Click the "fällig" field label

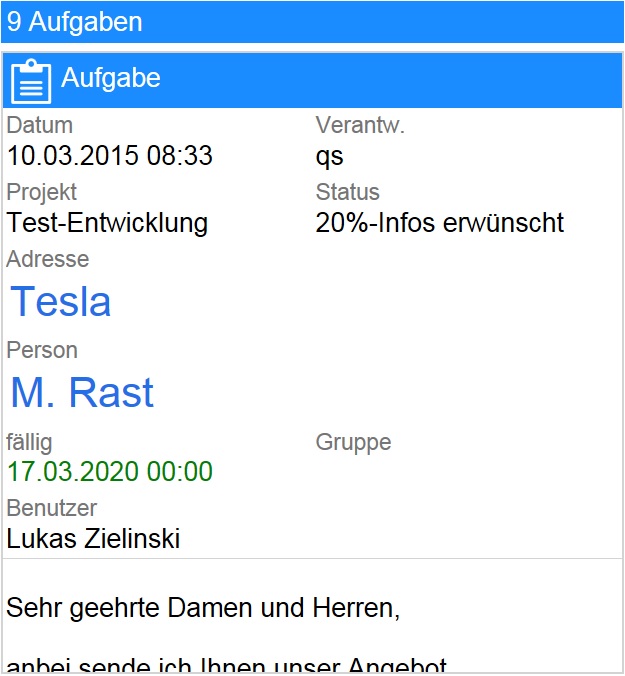click(29, 442)
